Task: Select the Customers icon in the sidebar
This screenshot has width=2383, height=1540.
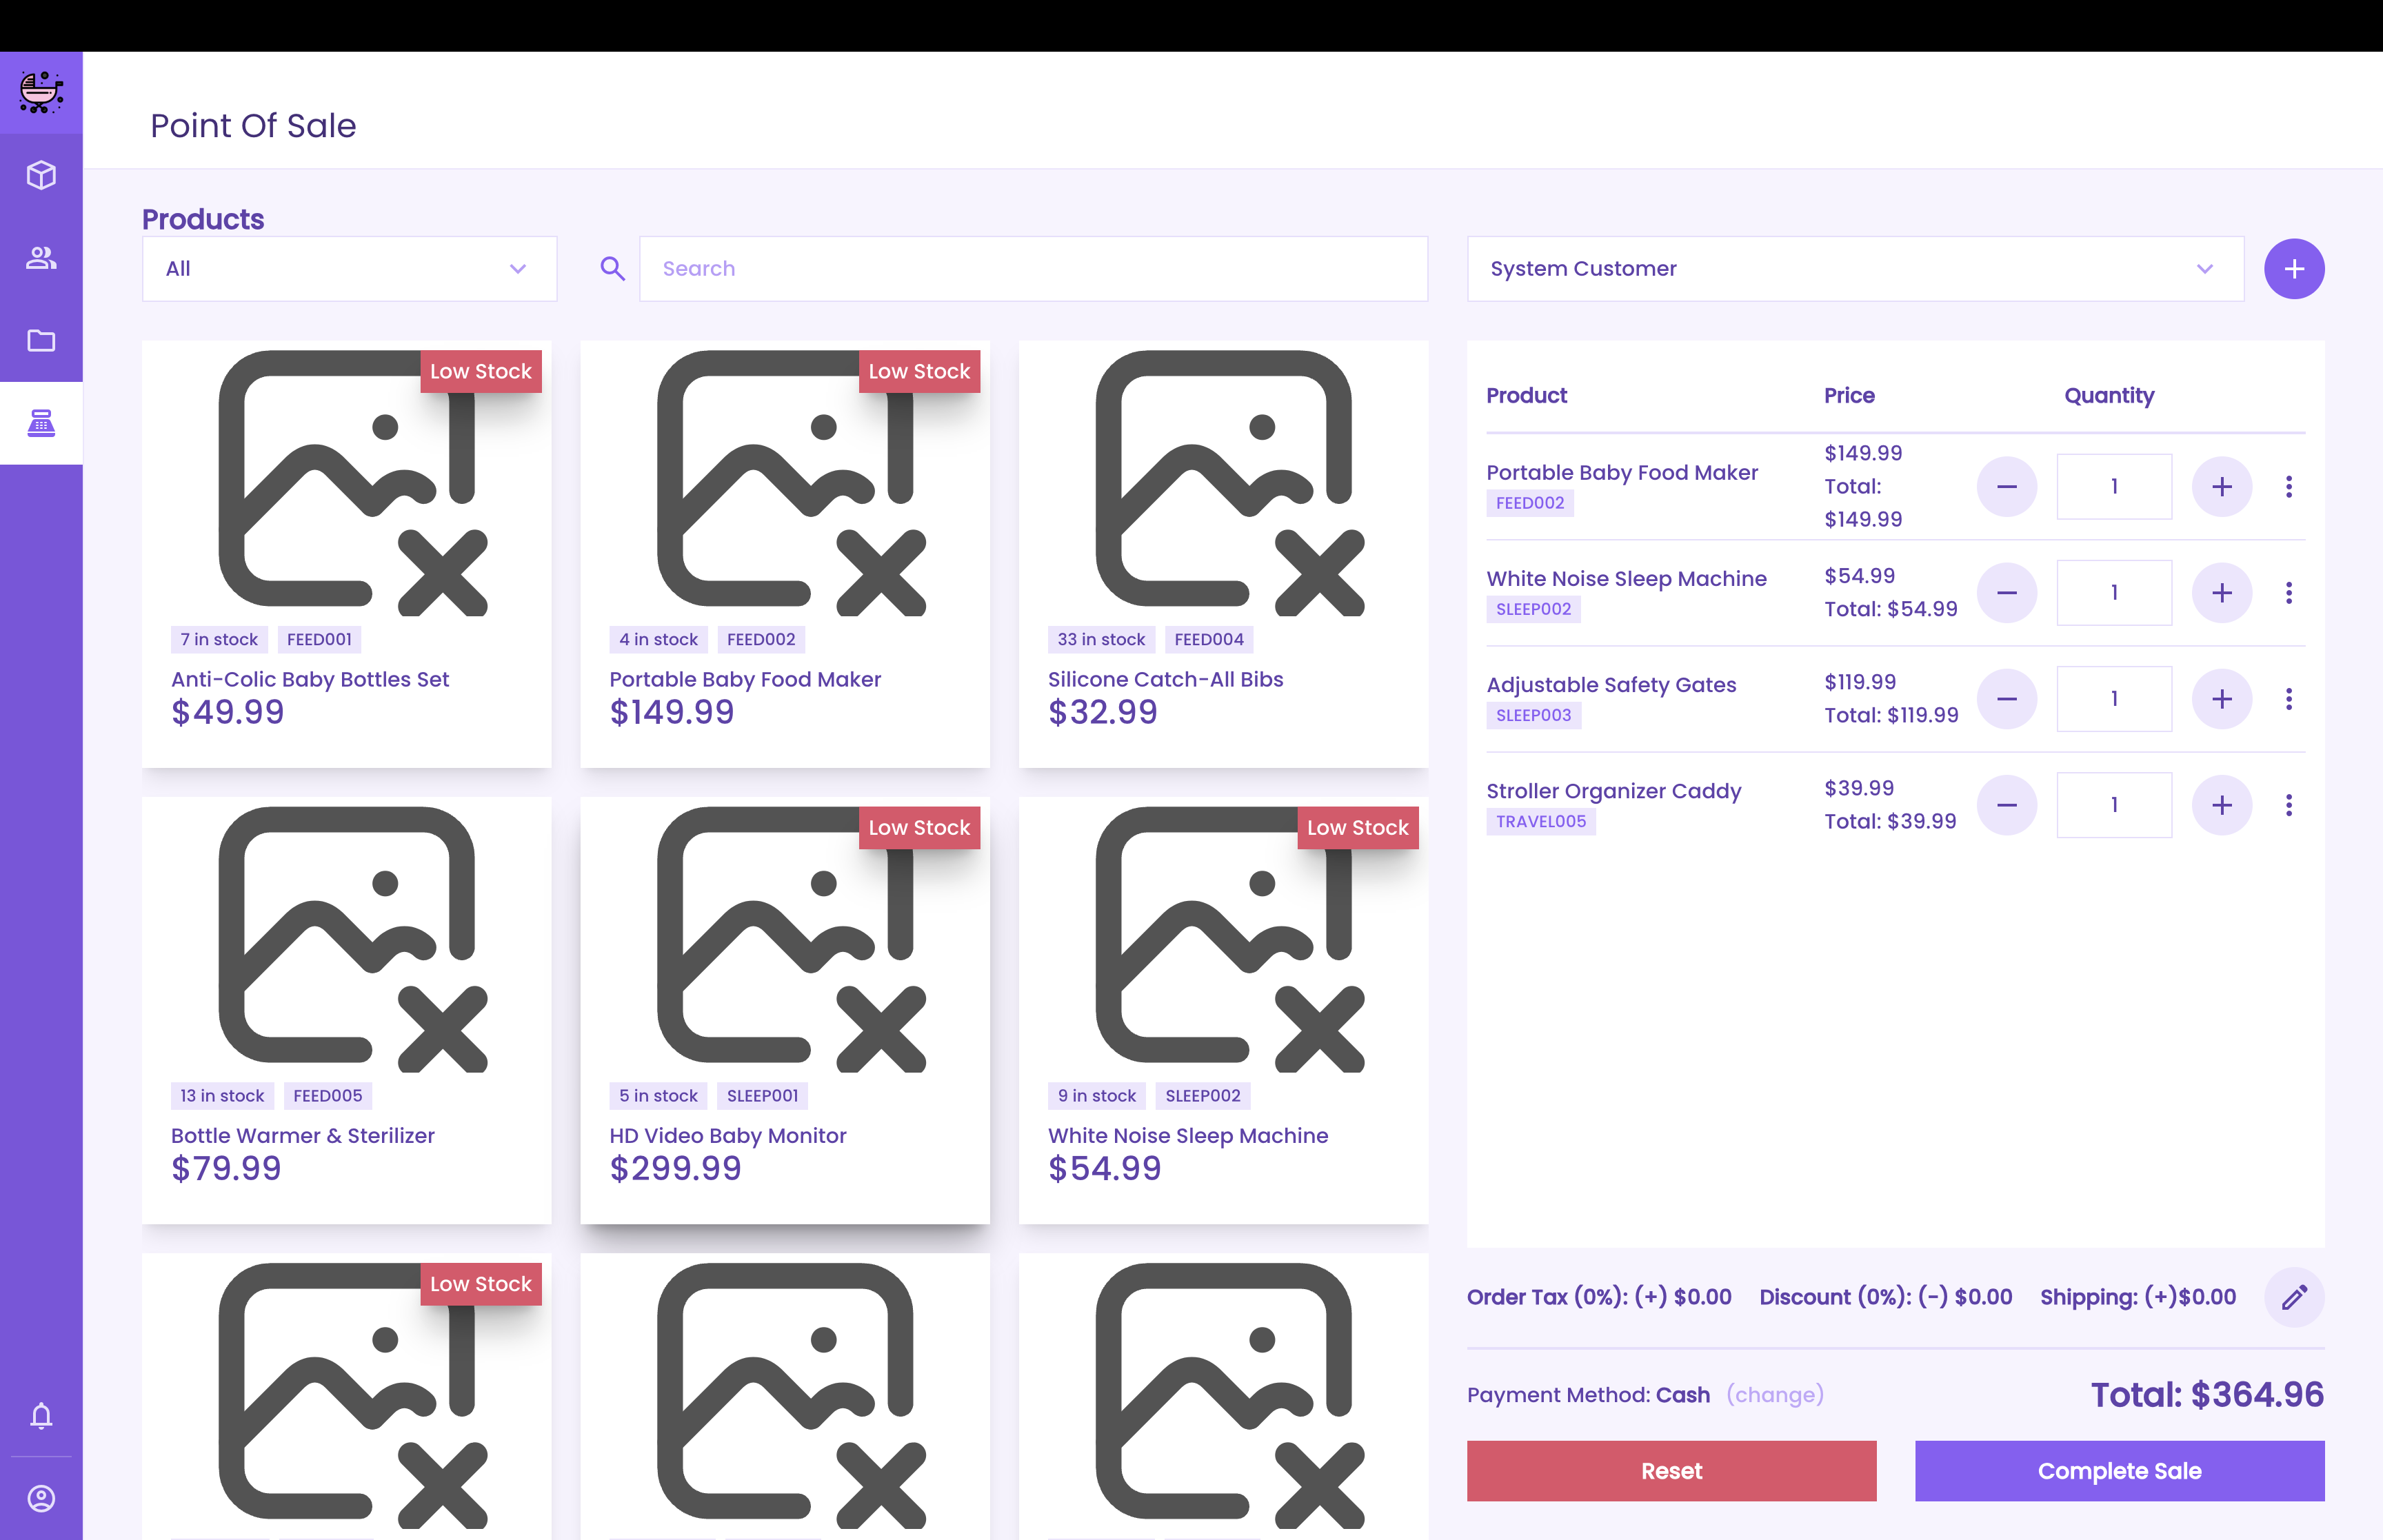Action: pyautogui.click(x=41, y=257)
